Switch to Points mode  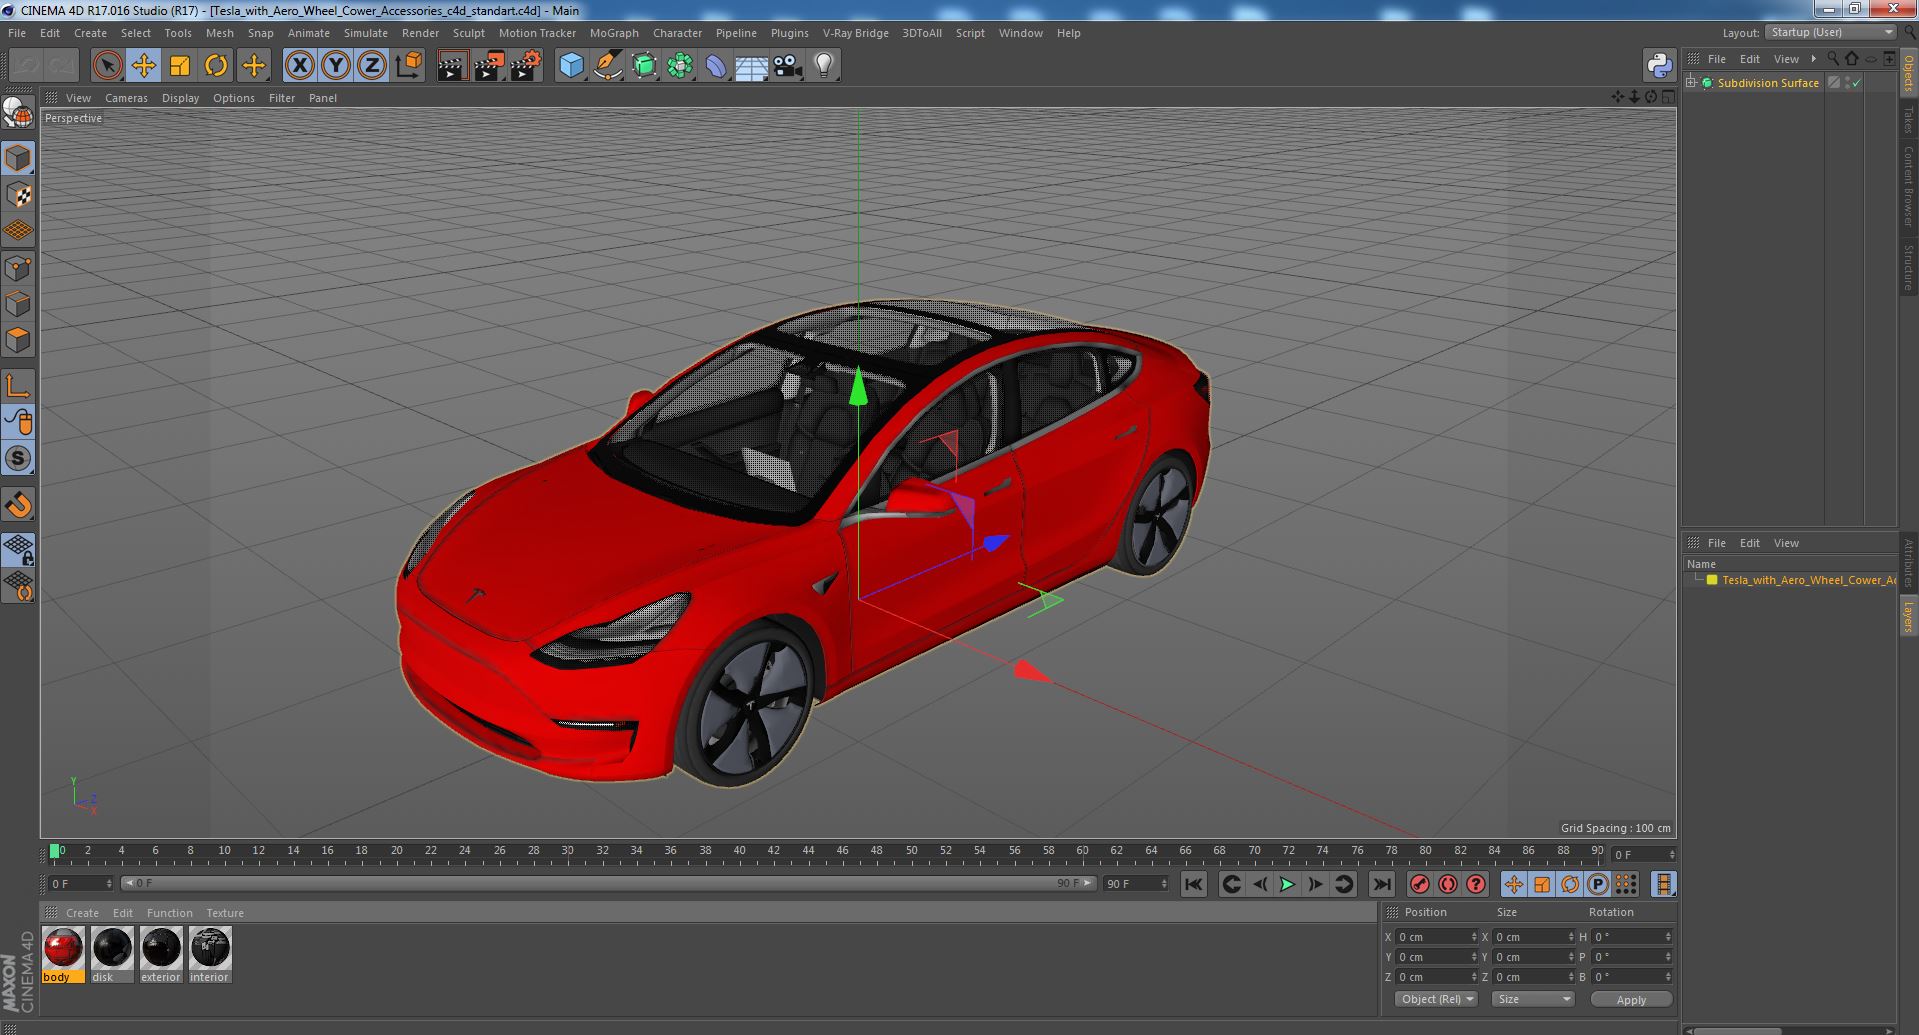tap(18, 268)
